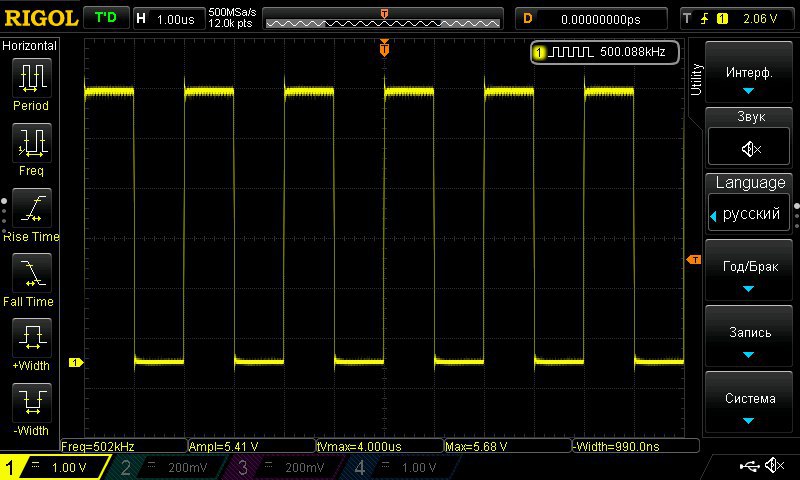
Task: Click the trigger level 2.06 V readout
Action: tap(760, 19)
